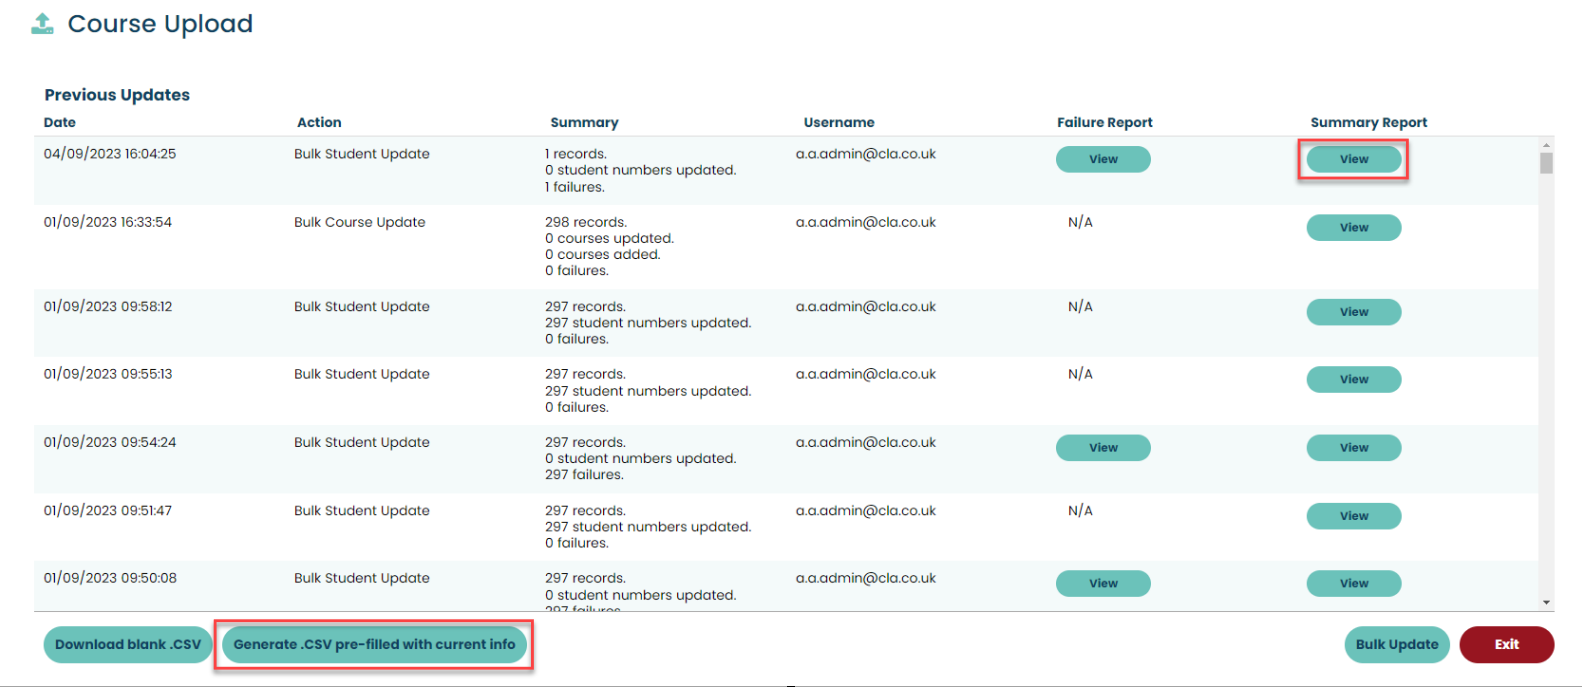Download the blank .CSV file
This screenshot has width=1582, height=687.
(128, 645)
